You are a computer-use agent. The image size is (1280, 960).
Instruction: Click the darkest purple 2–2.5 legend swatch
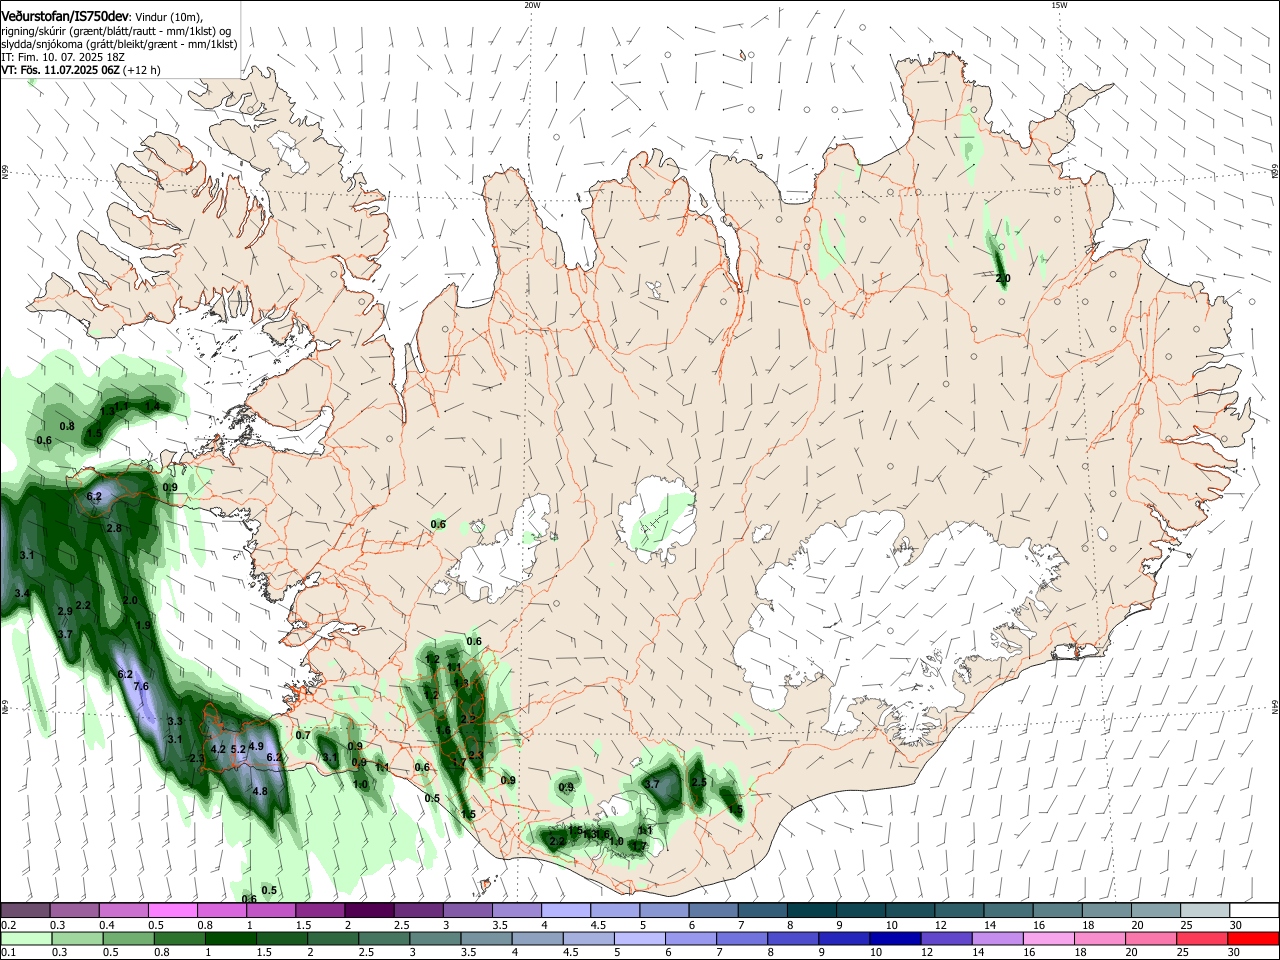pyautogui.click(x=369, y=911)
